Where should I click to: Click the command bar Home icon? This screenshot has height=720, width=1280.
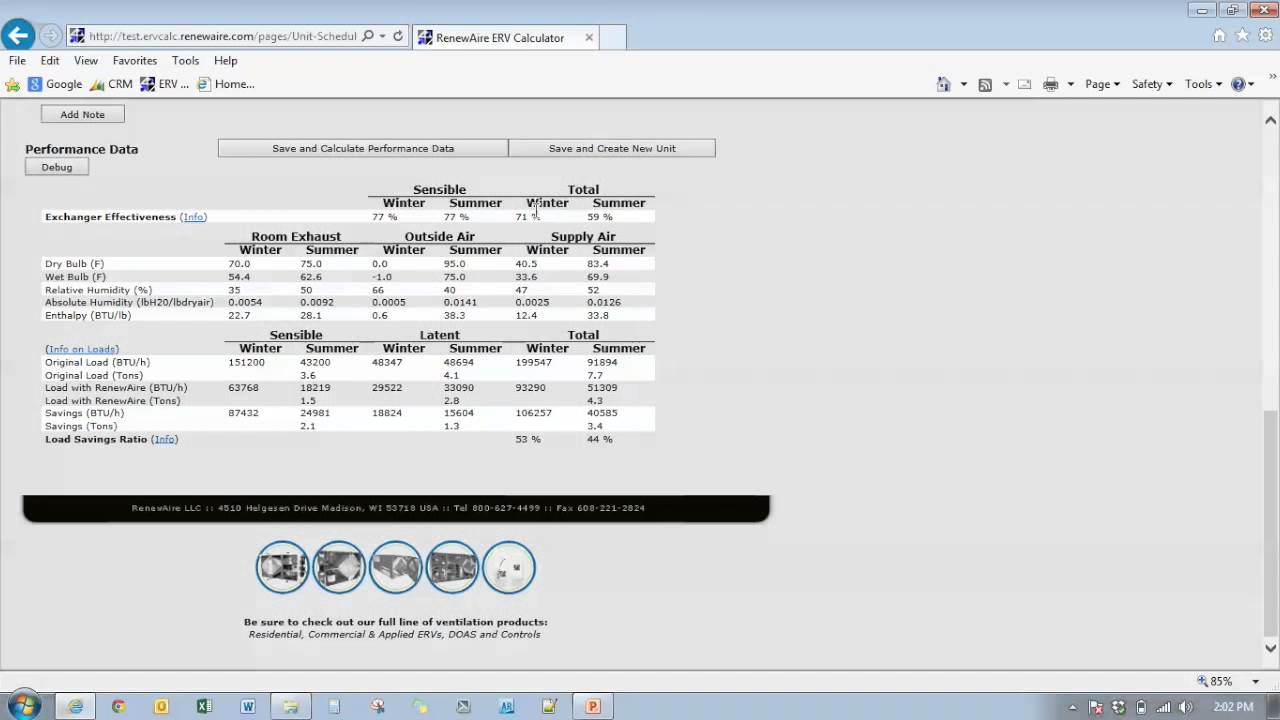(943, 84)
